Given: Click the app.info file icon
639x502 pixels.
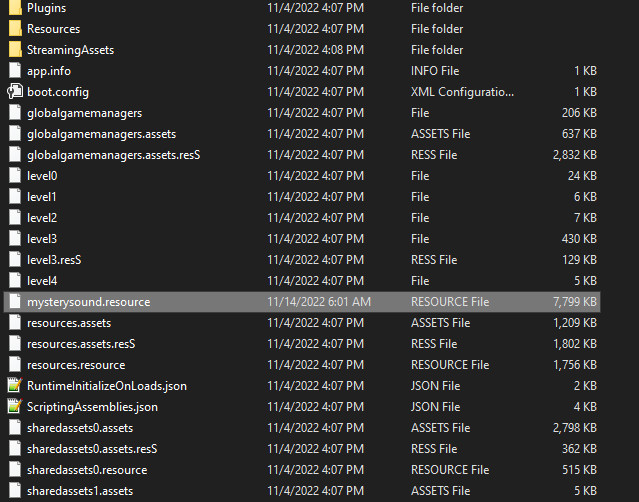Looking at the screenshot, I should pos(14,71).
